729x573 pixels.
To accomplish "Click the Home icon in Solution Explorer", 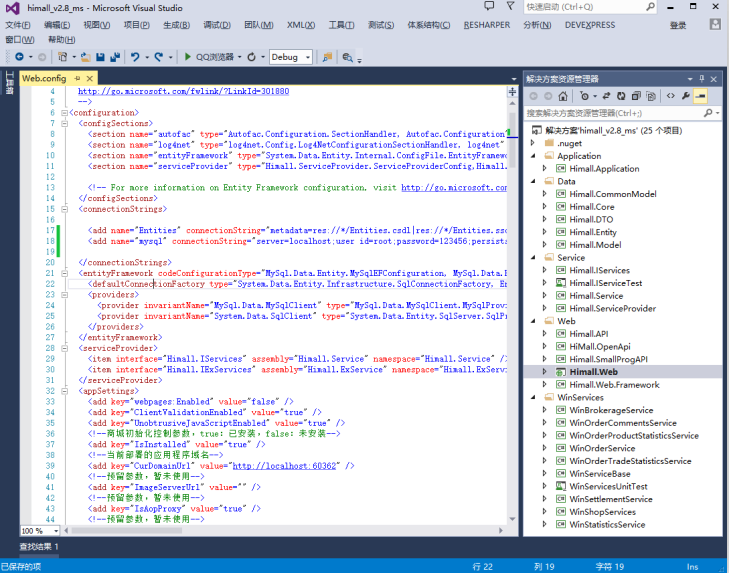I will tap(563, 96).
